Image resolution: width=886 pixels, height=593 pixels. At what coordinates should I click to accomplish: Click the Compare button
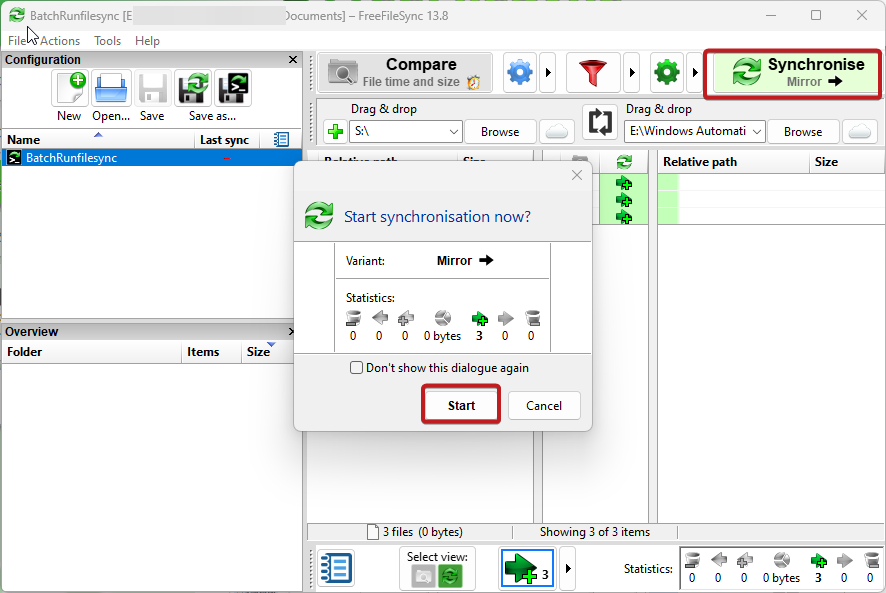[x=405, y=72]
